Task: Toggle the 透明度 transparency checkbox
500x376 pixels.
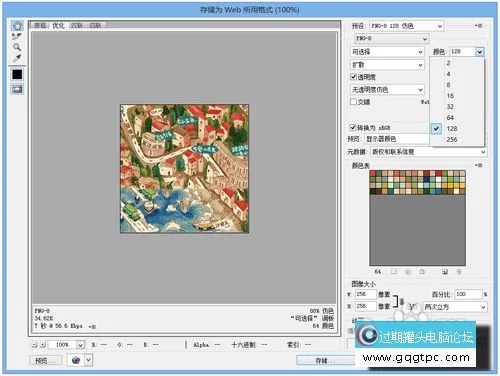Action: point(353,77)
